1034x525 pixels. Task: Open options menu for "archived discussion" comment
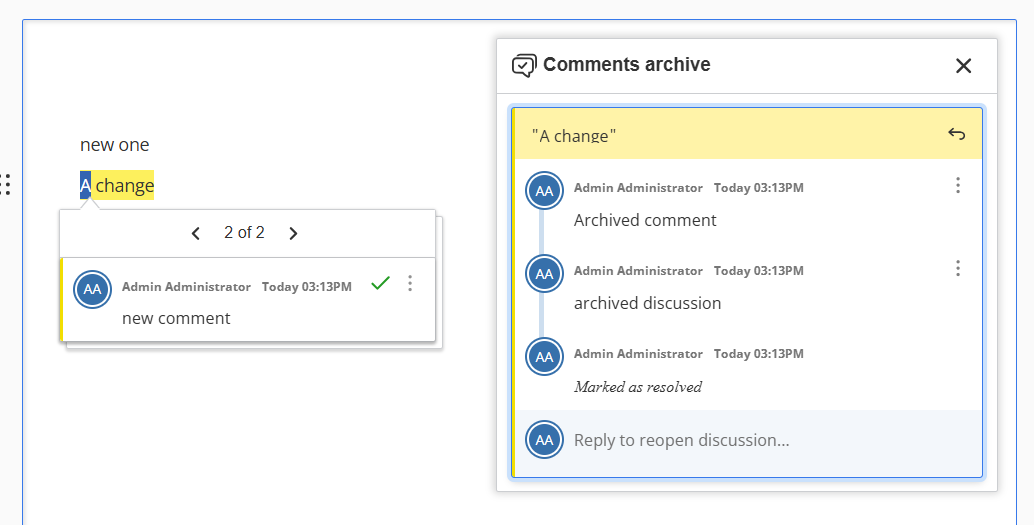[x=958, y=268]
